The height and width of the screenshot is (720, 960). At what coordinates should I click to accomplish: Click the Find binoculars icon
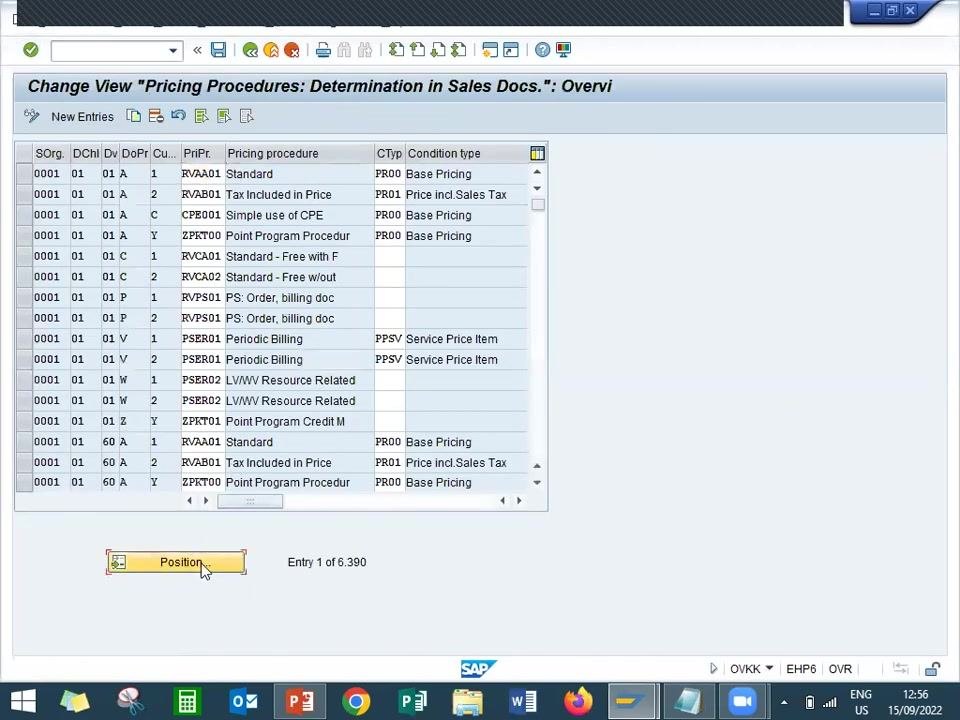pyautogui.click(x=344, y=50)
